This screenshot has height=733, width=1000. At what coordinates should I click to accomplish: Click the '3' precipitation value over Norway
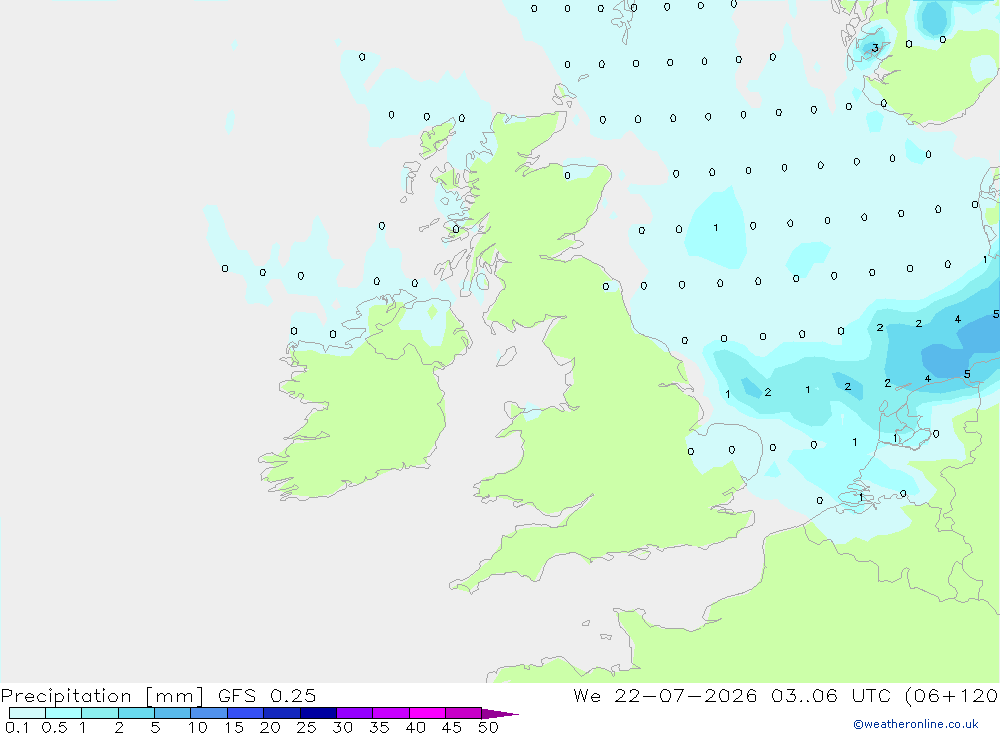tap(875, 48)
